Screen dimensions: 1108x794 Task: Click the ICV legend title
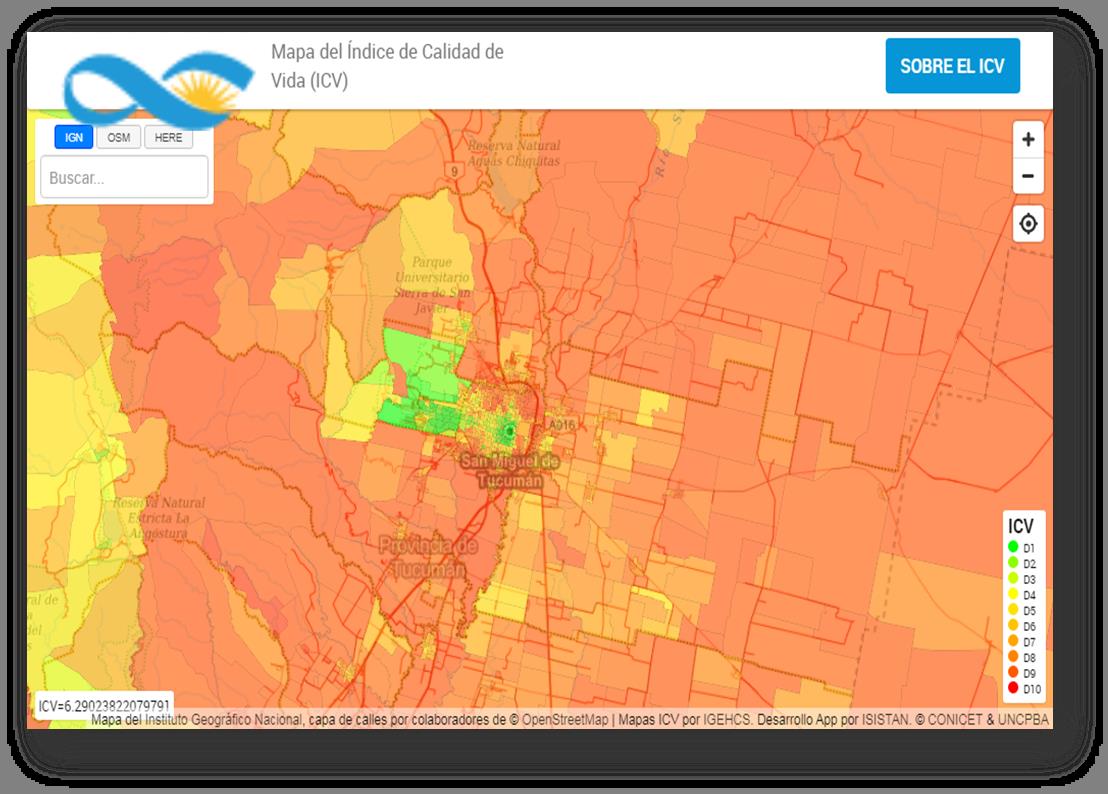click(1020, 526)
